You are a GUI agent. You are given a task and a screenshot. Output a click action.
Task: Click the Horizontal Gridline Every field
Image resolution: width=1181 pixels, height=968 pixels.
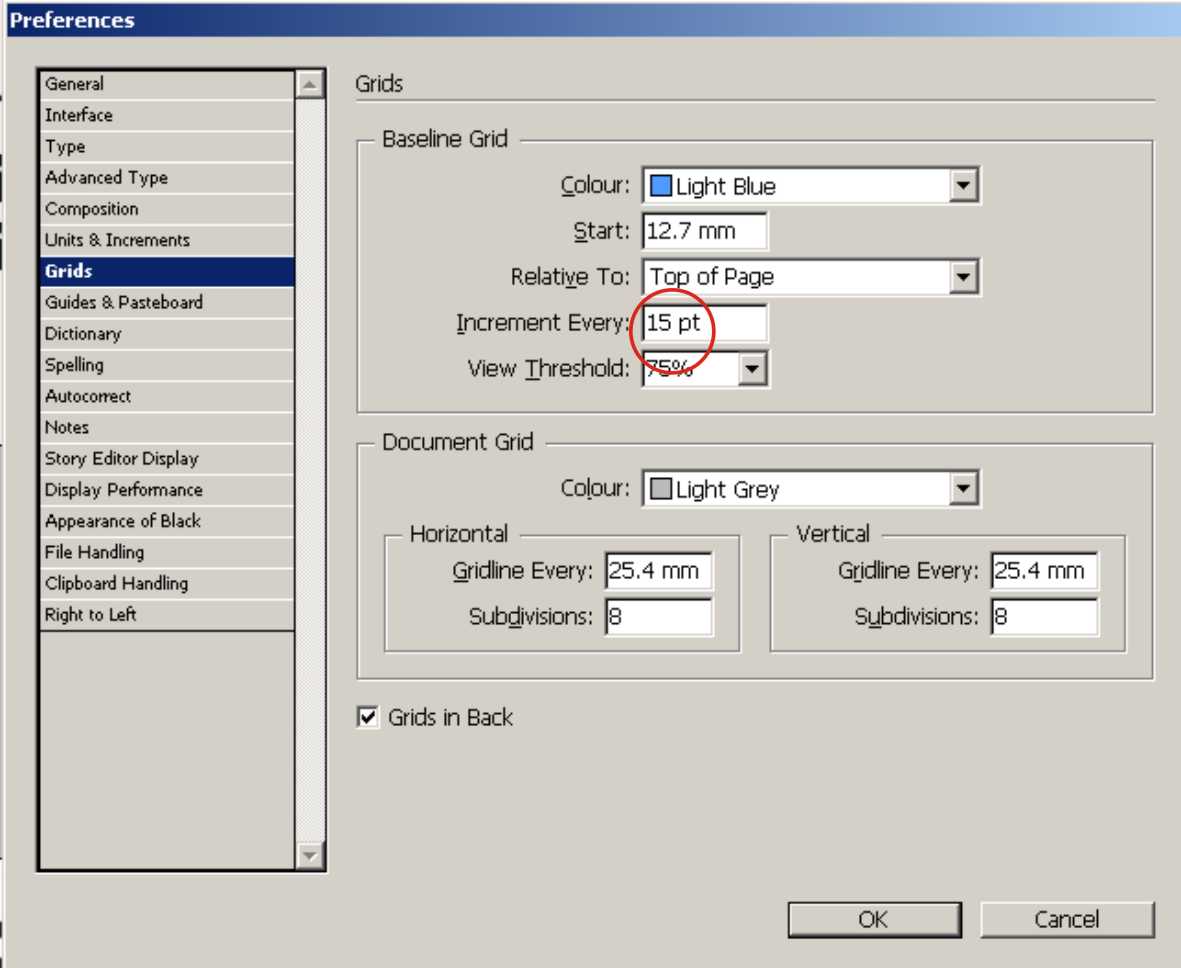click(658, 570)
